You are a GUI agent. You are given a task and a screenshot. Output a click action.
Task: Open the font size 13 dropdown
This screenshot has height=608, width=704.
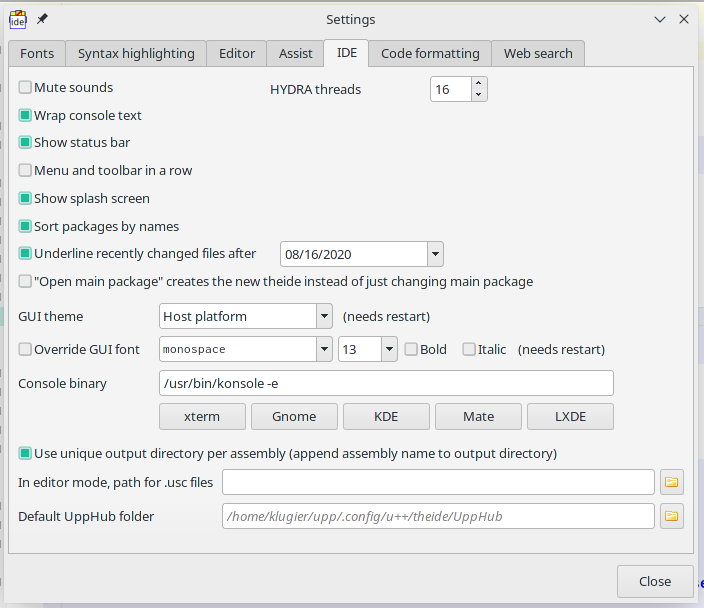tap(389, 350)
